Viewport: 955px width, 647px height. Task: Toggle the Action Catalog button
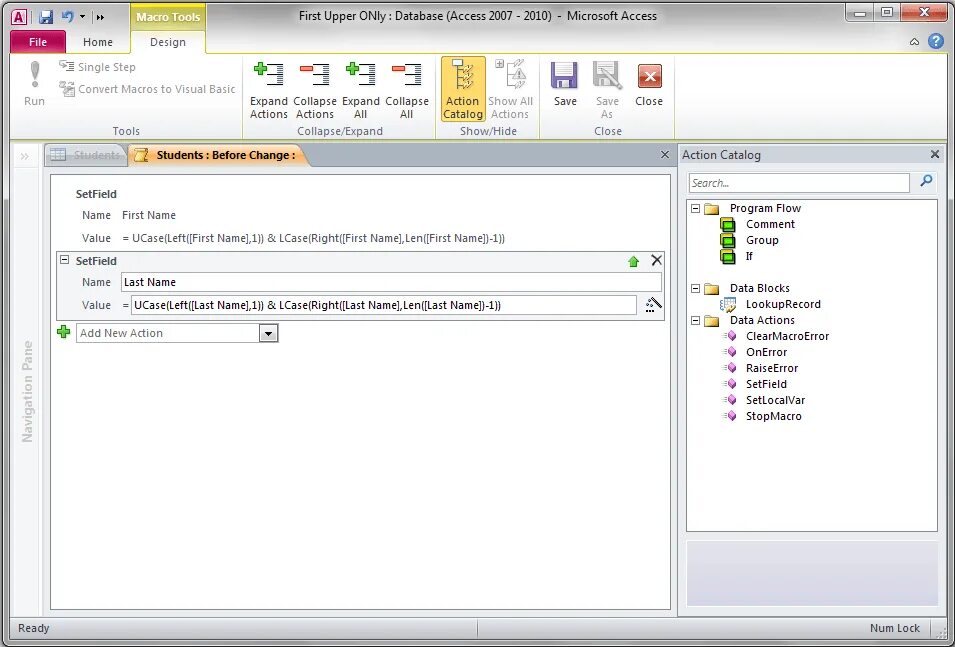click(x=463, y=90)
